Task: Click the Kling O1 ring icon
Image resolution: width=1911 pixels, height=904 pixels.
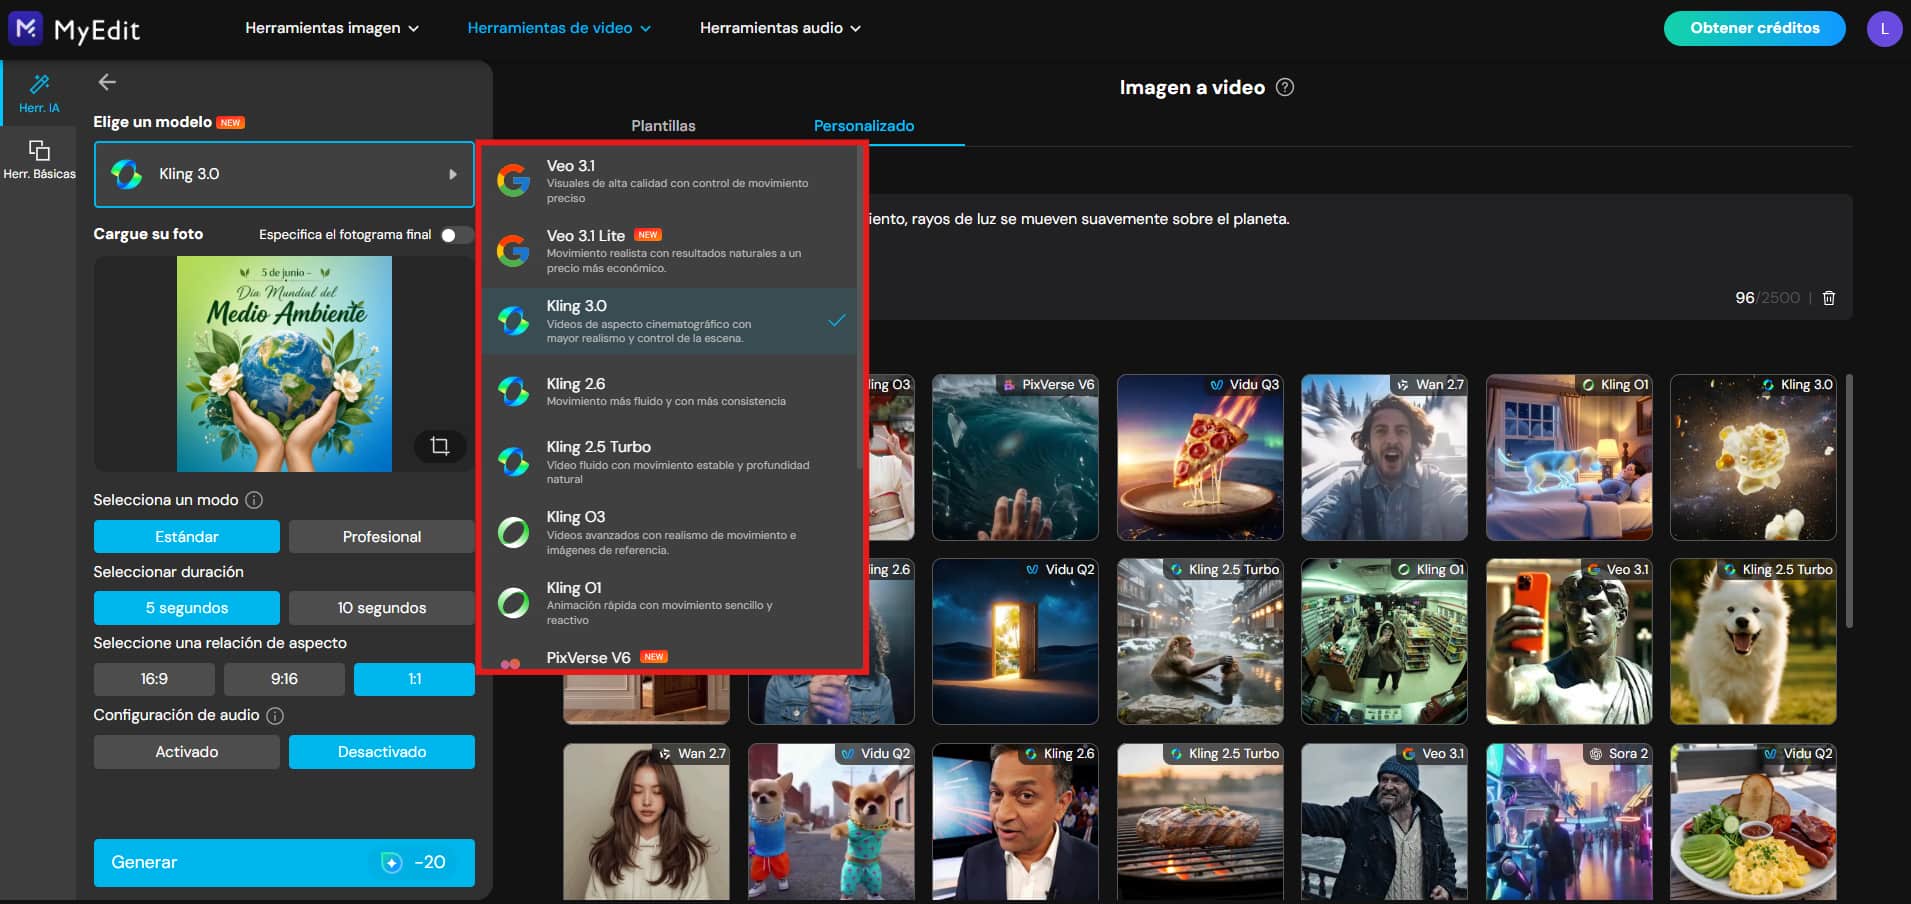Action: click(513, 603)
